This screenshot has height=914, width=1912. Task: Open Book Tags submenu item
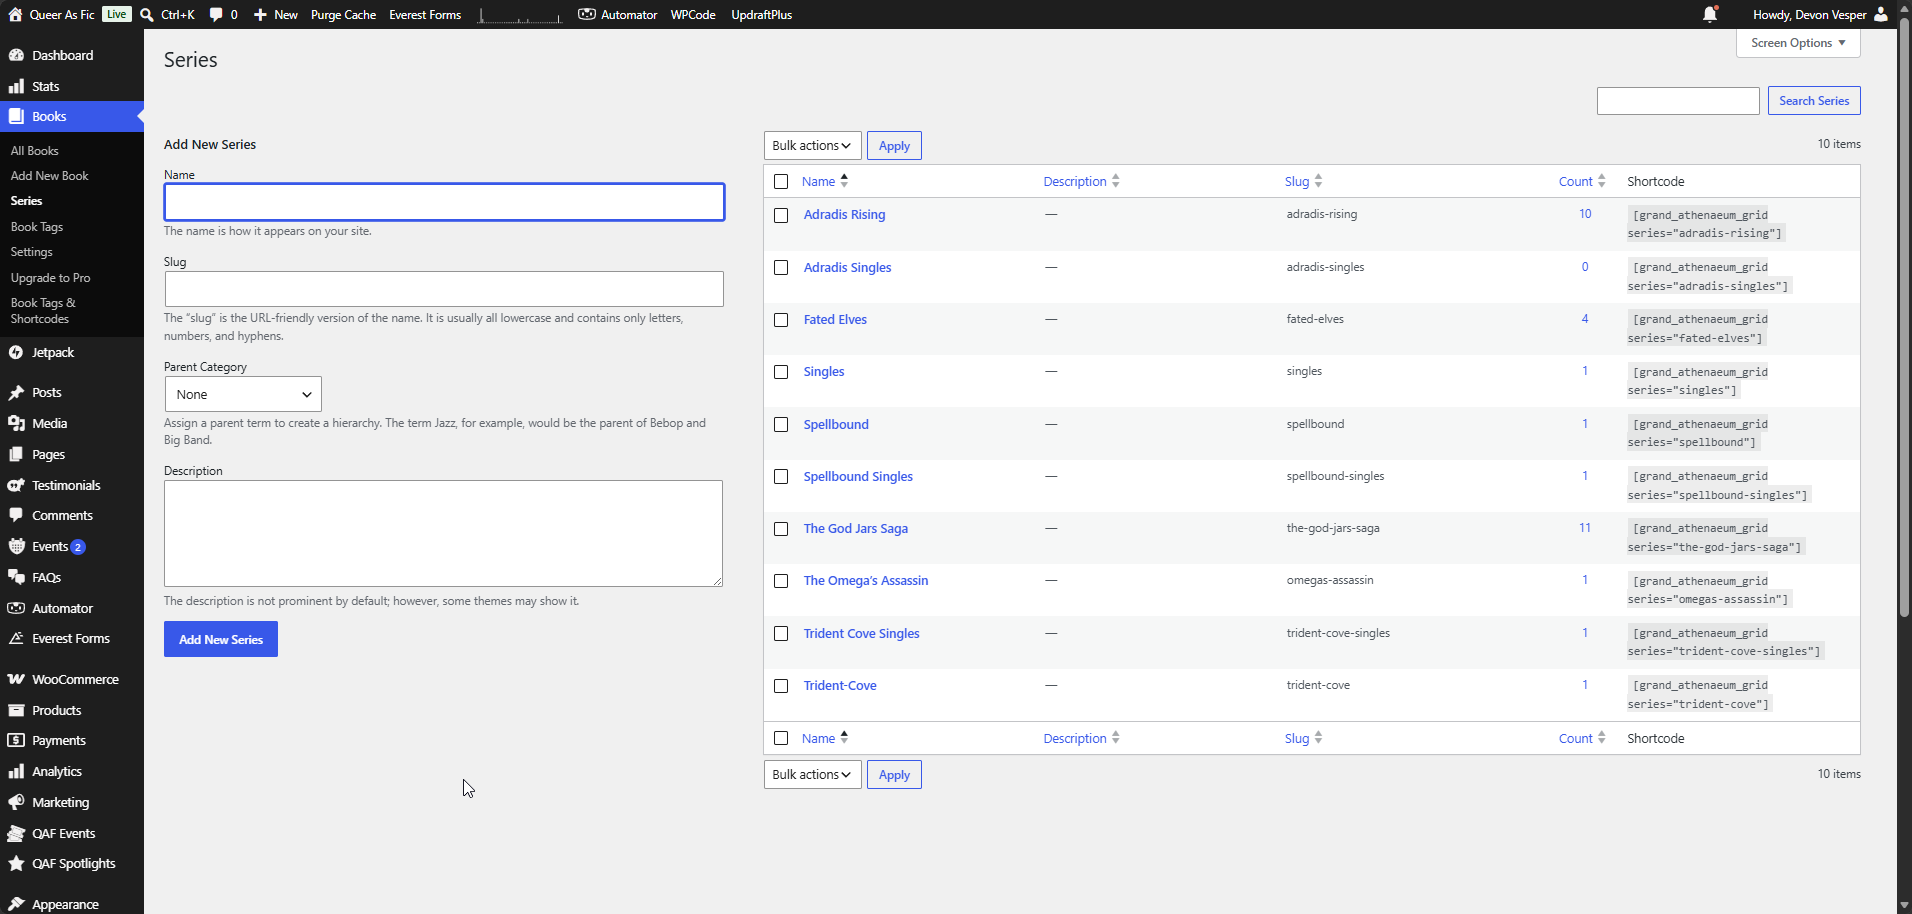coord(37,226)
